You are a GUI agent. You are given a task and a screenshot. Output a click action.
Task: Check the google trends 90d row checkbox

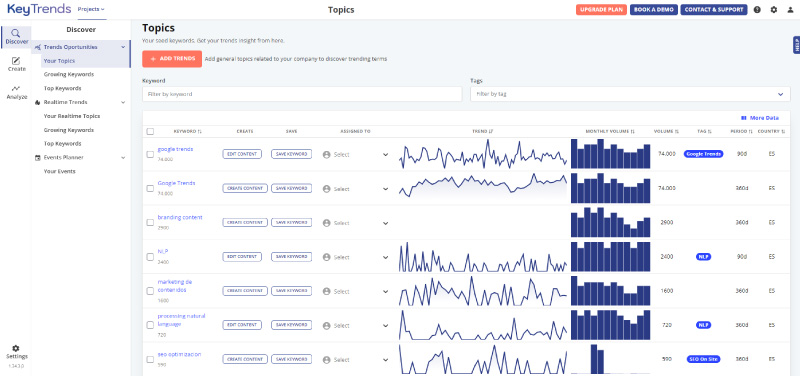(150, 154)
